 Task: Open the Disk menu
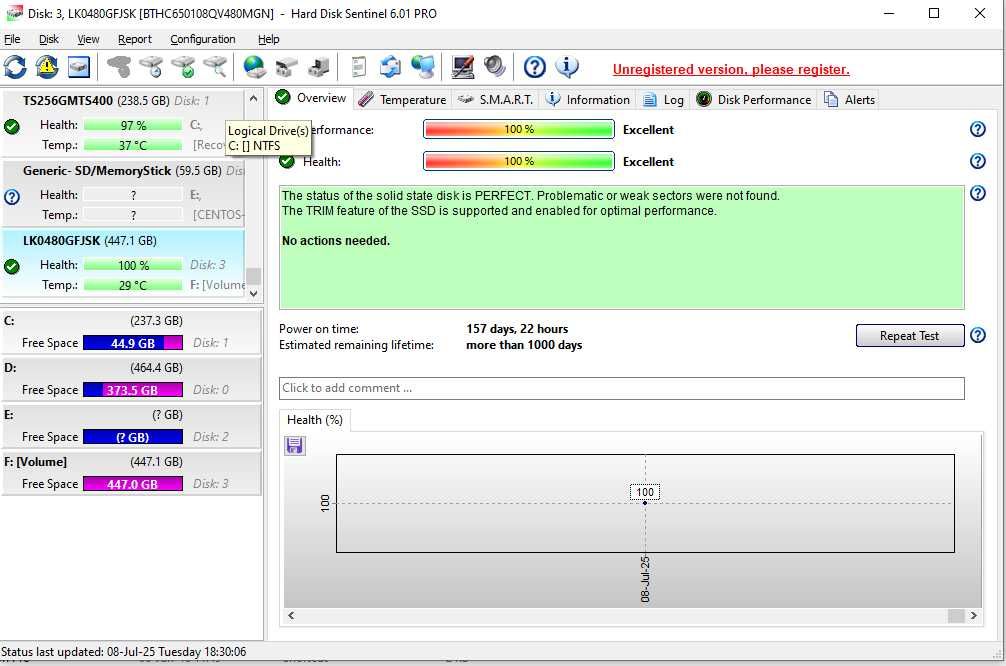pos(49,39)
